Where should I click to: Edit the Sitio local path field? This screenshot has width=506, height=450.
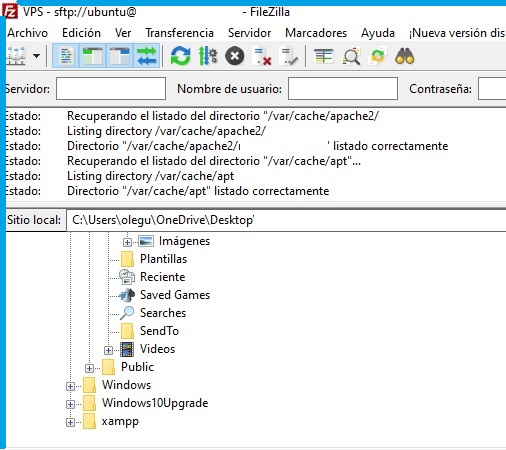(x=286, y=220)
